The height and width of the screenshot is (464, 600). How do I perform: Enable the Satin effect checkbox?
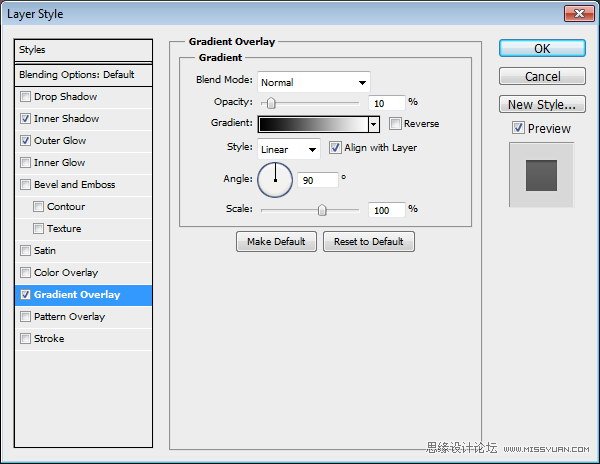[25, 251]
